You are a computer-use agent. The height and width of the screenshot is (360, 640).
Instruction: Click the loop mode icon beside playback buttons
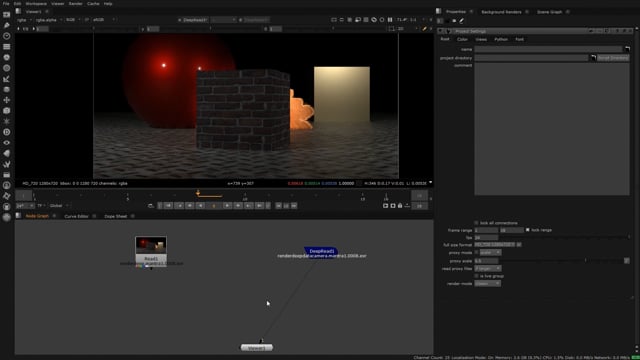(151, 206)
